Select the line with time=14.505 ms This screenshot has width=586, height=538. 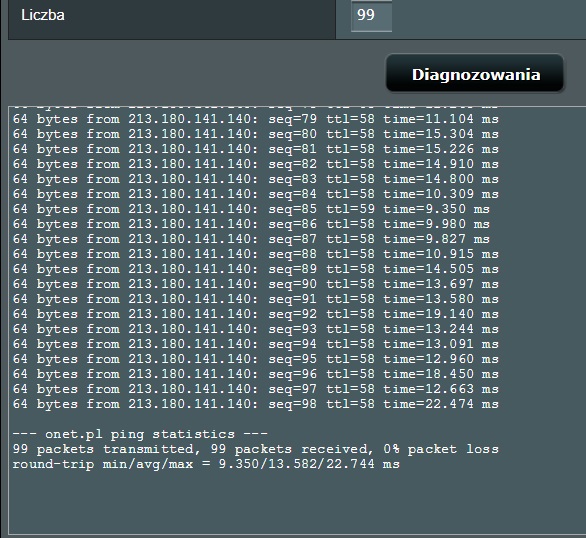(256, 269)
